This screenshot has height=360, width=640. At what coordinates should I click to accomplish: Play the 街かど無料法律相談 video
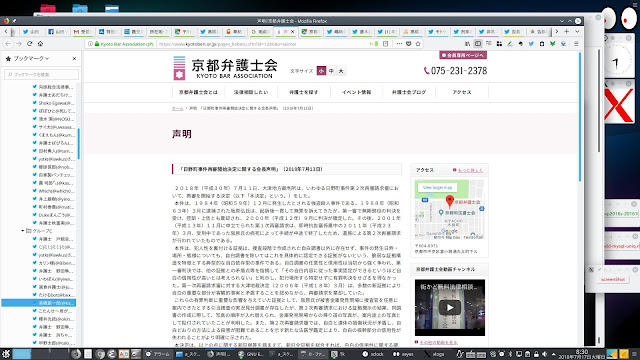click(450, 307)
